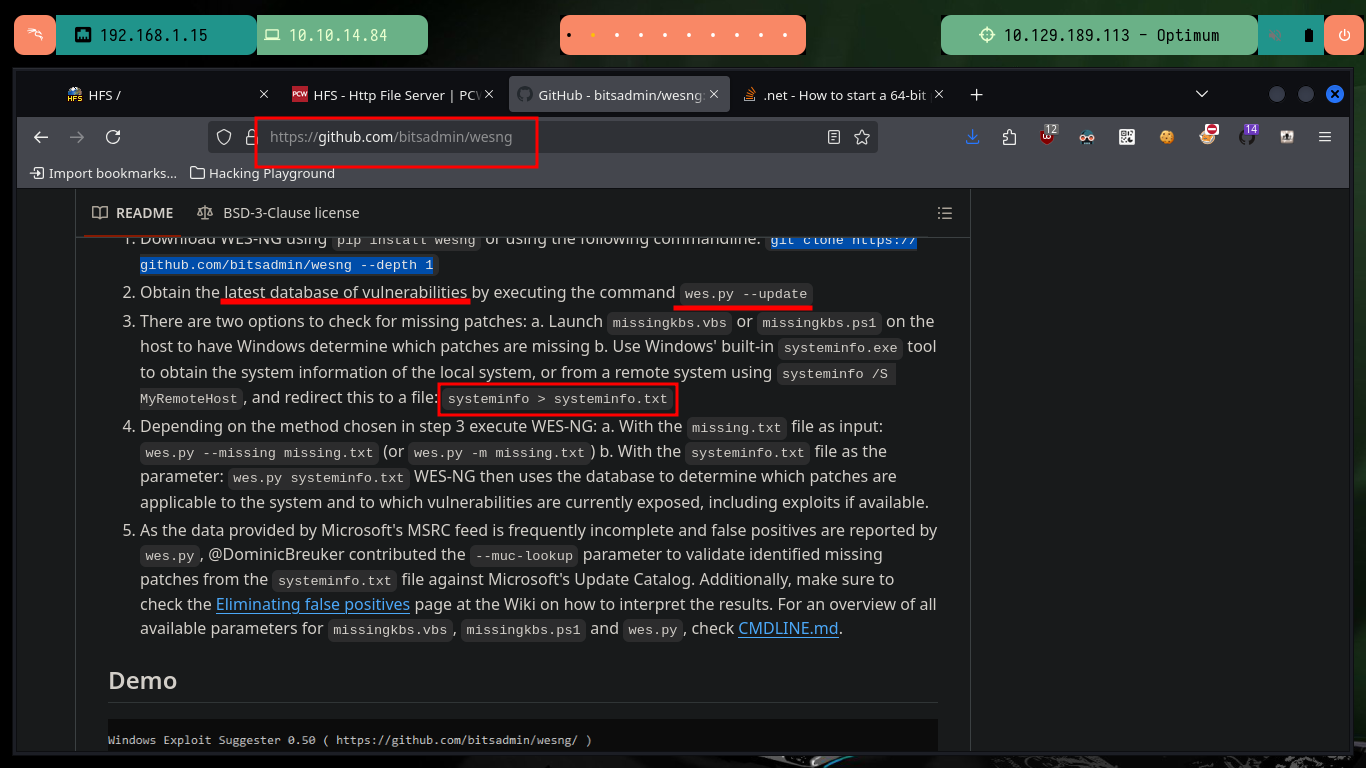Click the systeminfo /S code text
This screenshot has width=1366, height=768.
[x=836, y=374]
